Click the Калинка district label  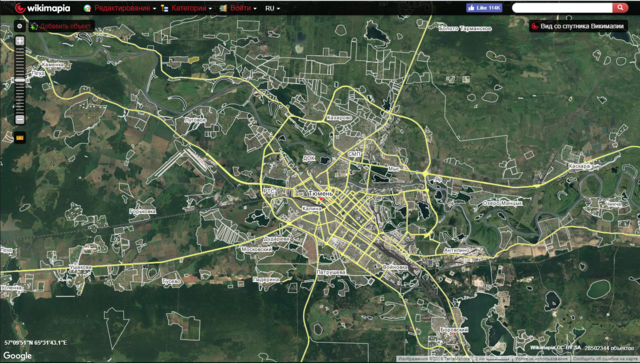pos(312,208)
